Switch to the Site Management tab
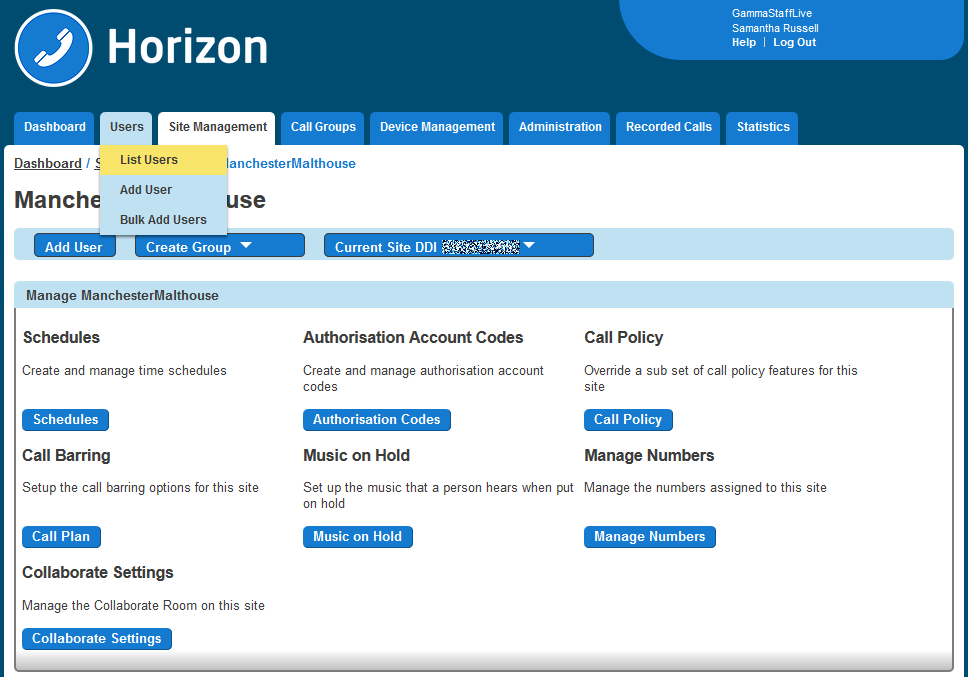The image size is (968, 677). [x=217, y=127]
